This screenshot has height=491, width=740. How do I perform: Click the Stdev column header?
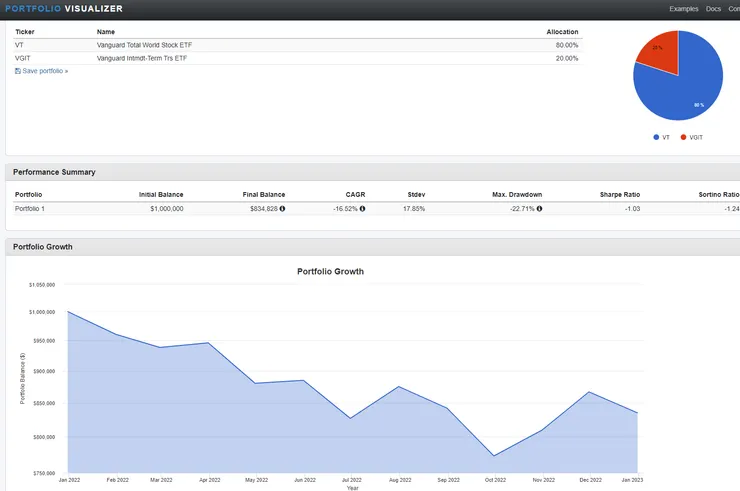point(416,195)
